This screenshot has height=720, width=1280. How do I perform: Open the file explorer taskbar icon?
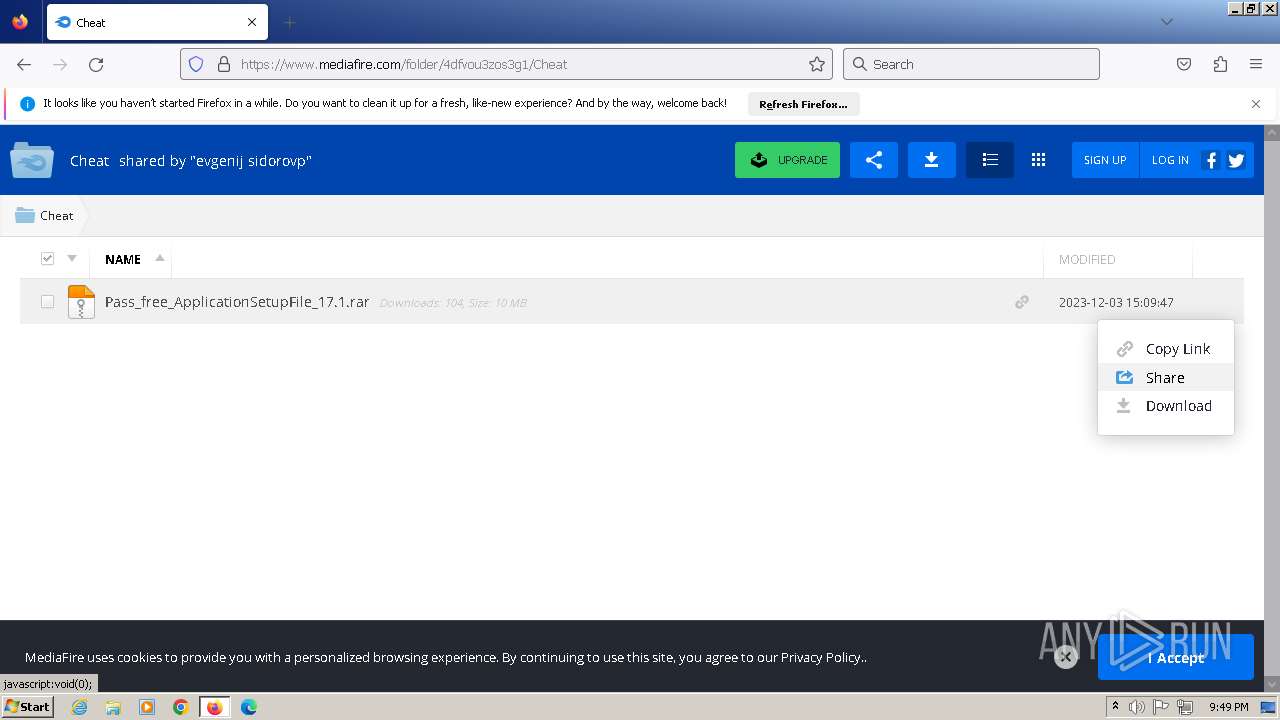113,707
